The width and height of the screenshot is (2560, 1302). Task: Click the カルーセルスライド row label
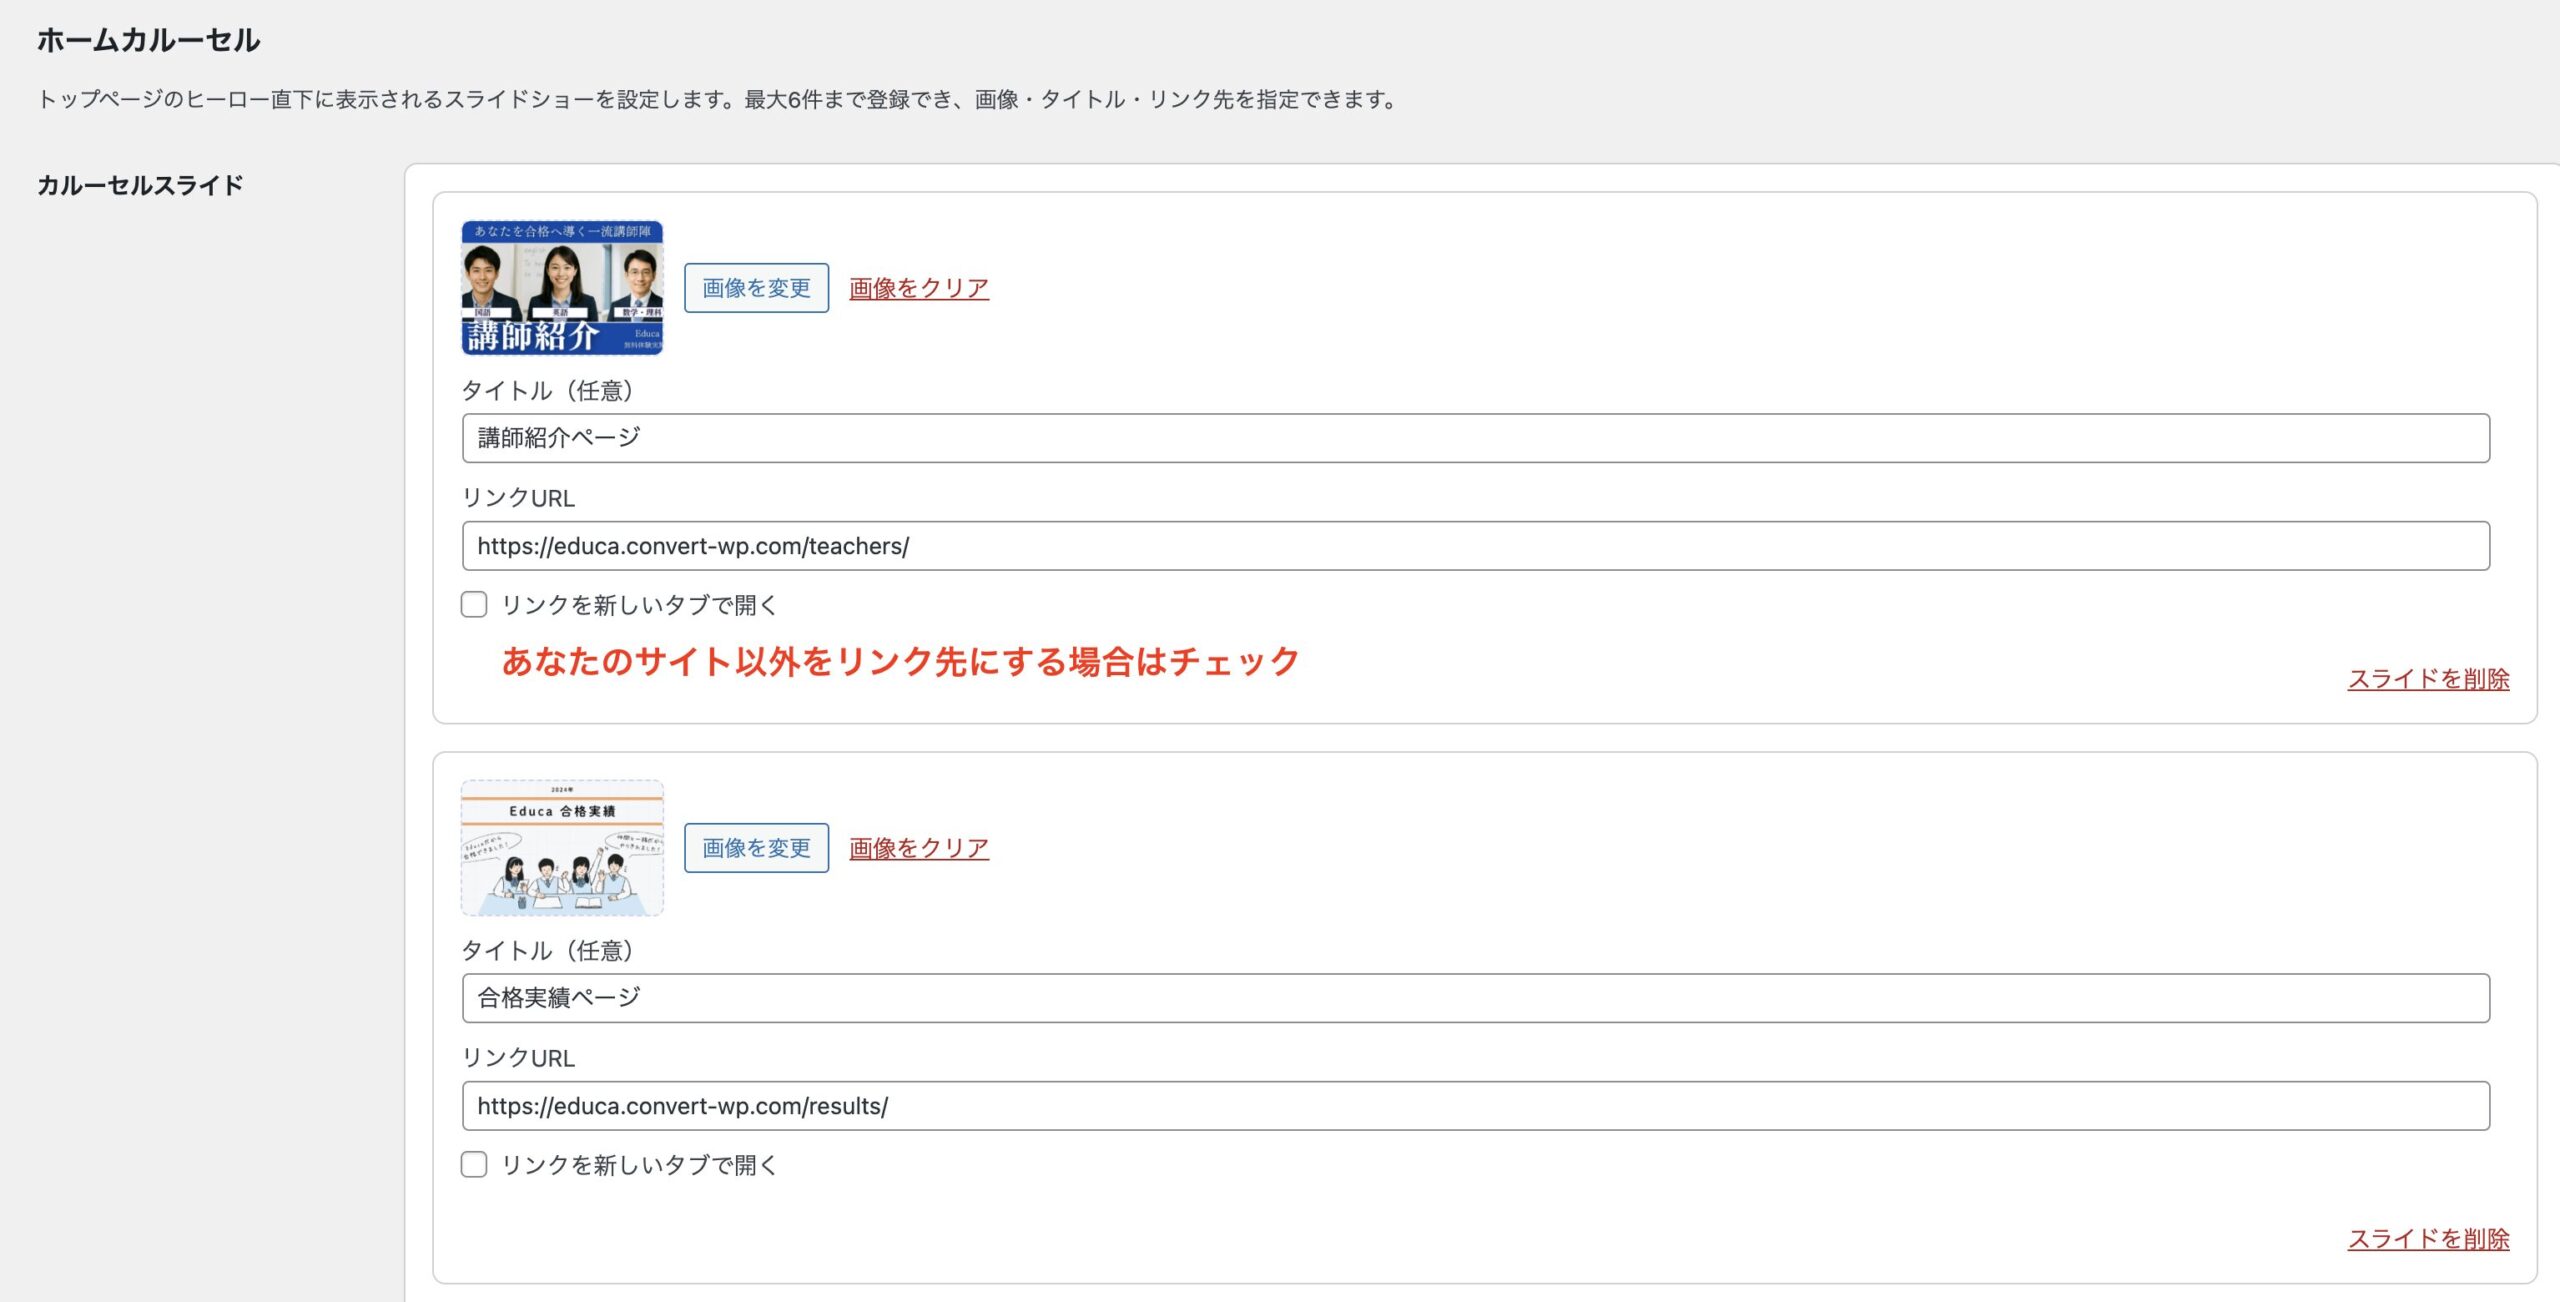pos(140,185)
